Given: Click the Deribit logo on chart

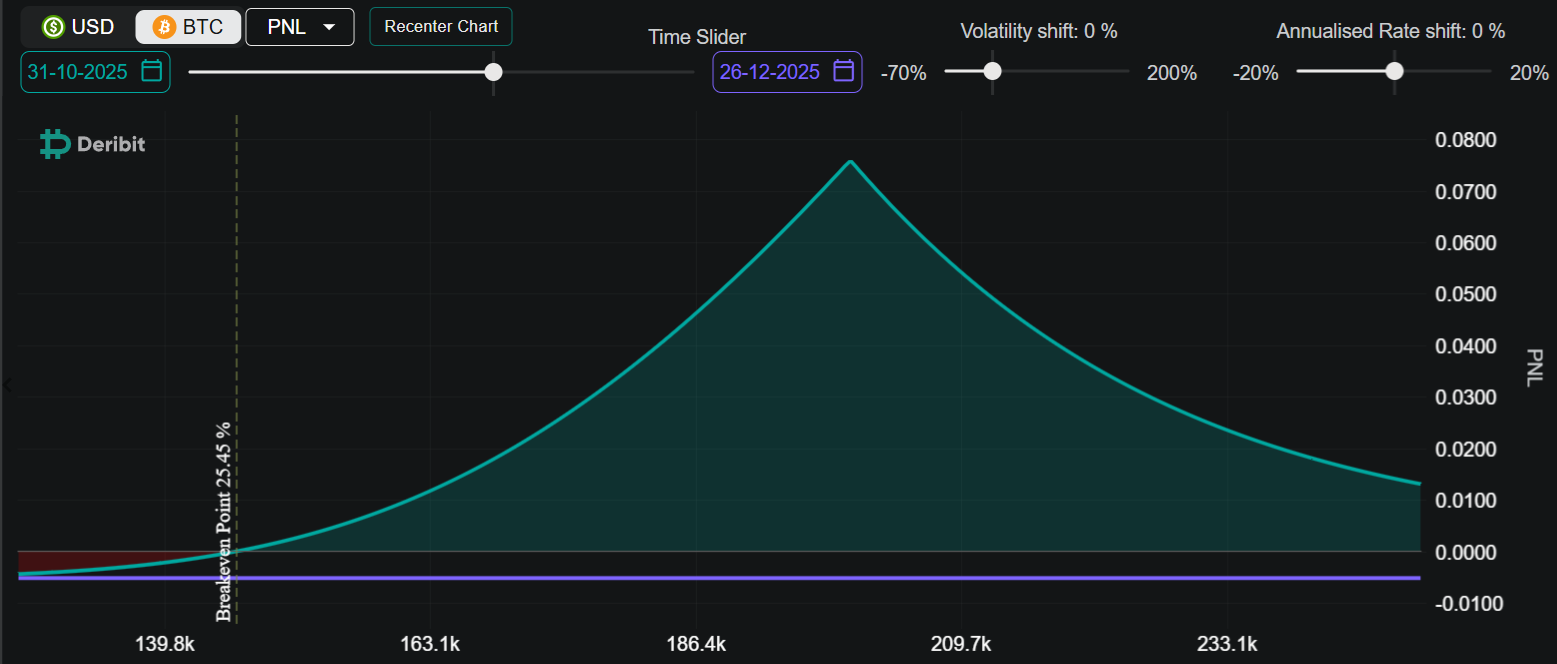Looking at the screenshot, I should (93, 145).
